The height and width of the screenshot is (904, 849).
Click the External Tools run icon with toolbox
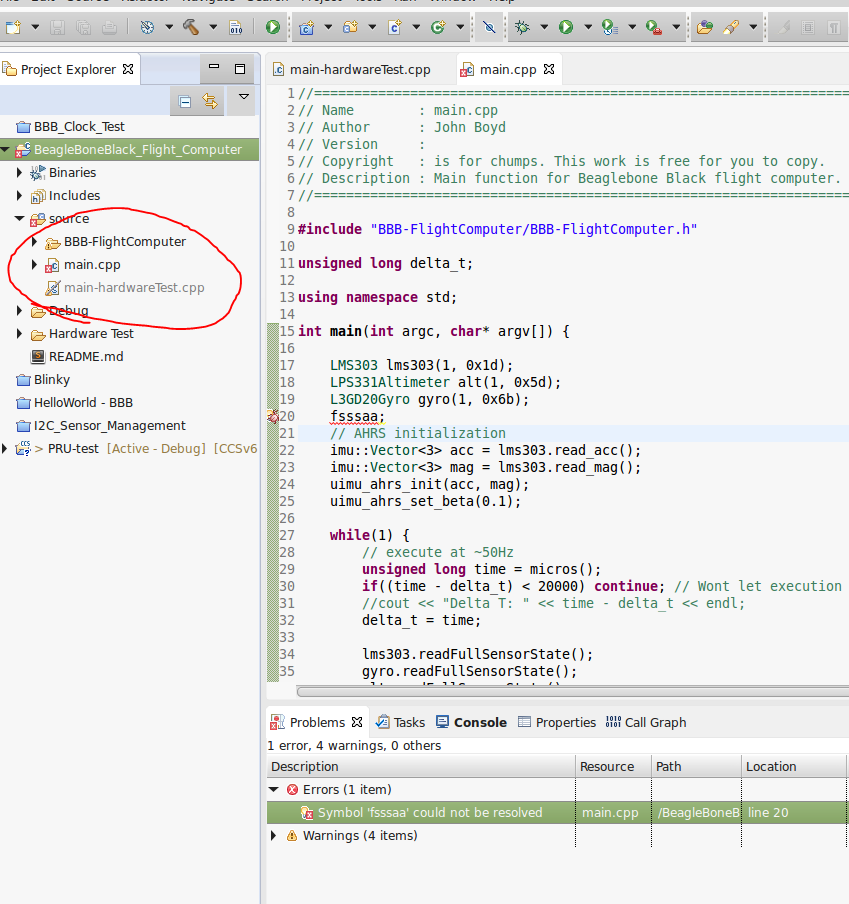(654, 27)
